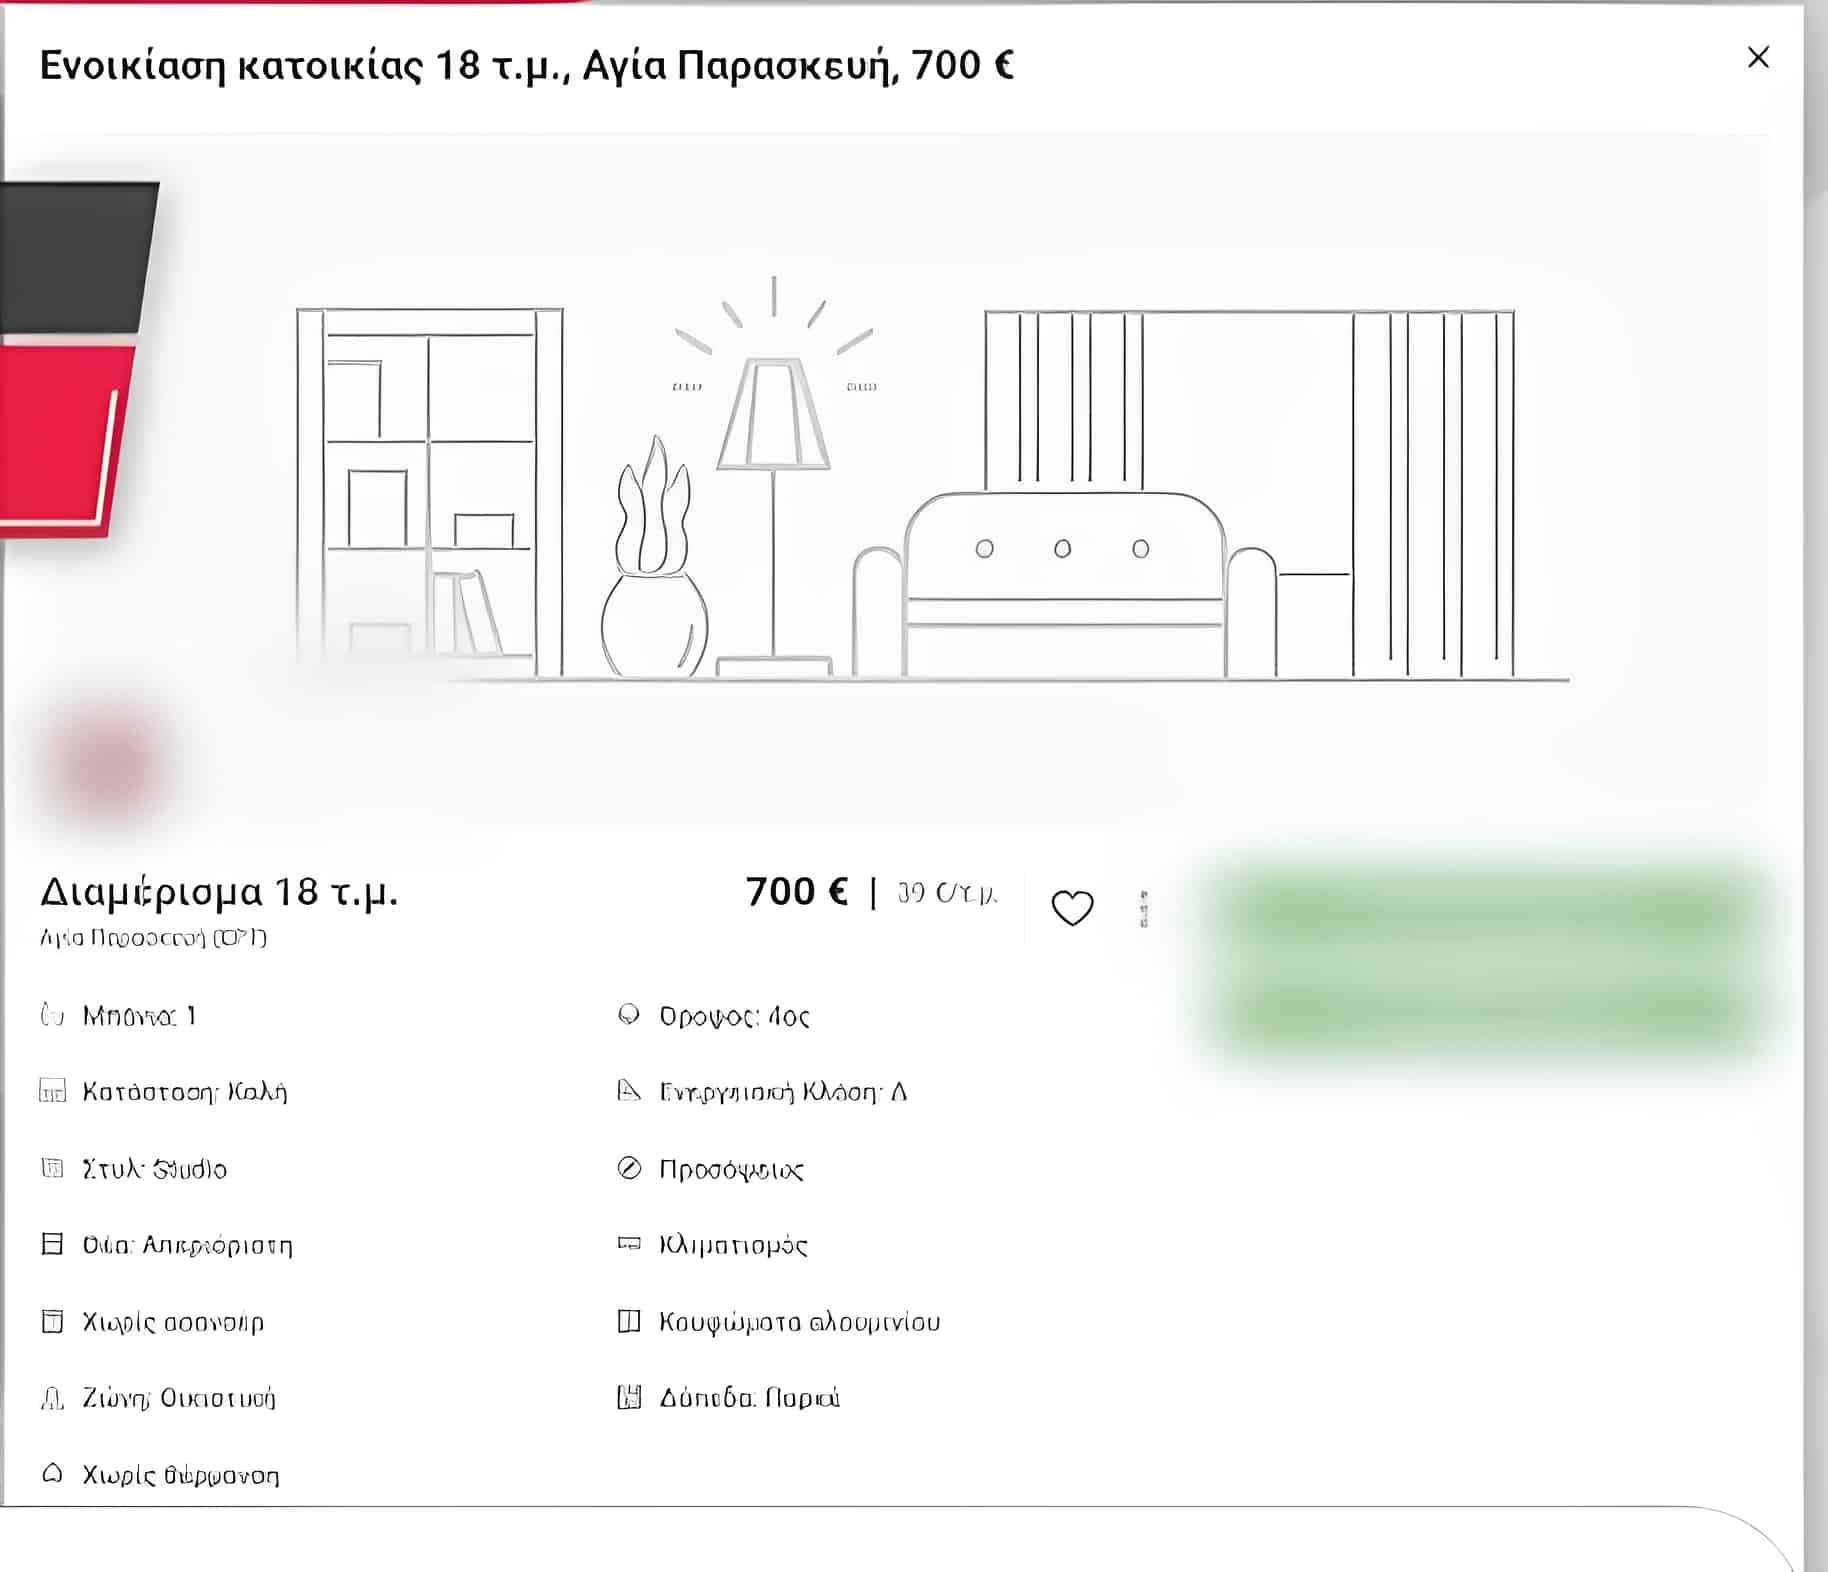Click the floor material icon
Screen dimensions: 1828x1572
[x=628, y=1397]
